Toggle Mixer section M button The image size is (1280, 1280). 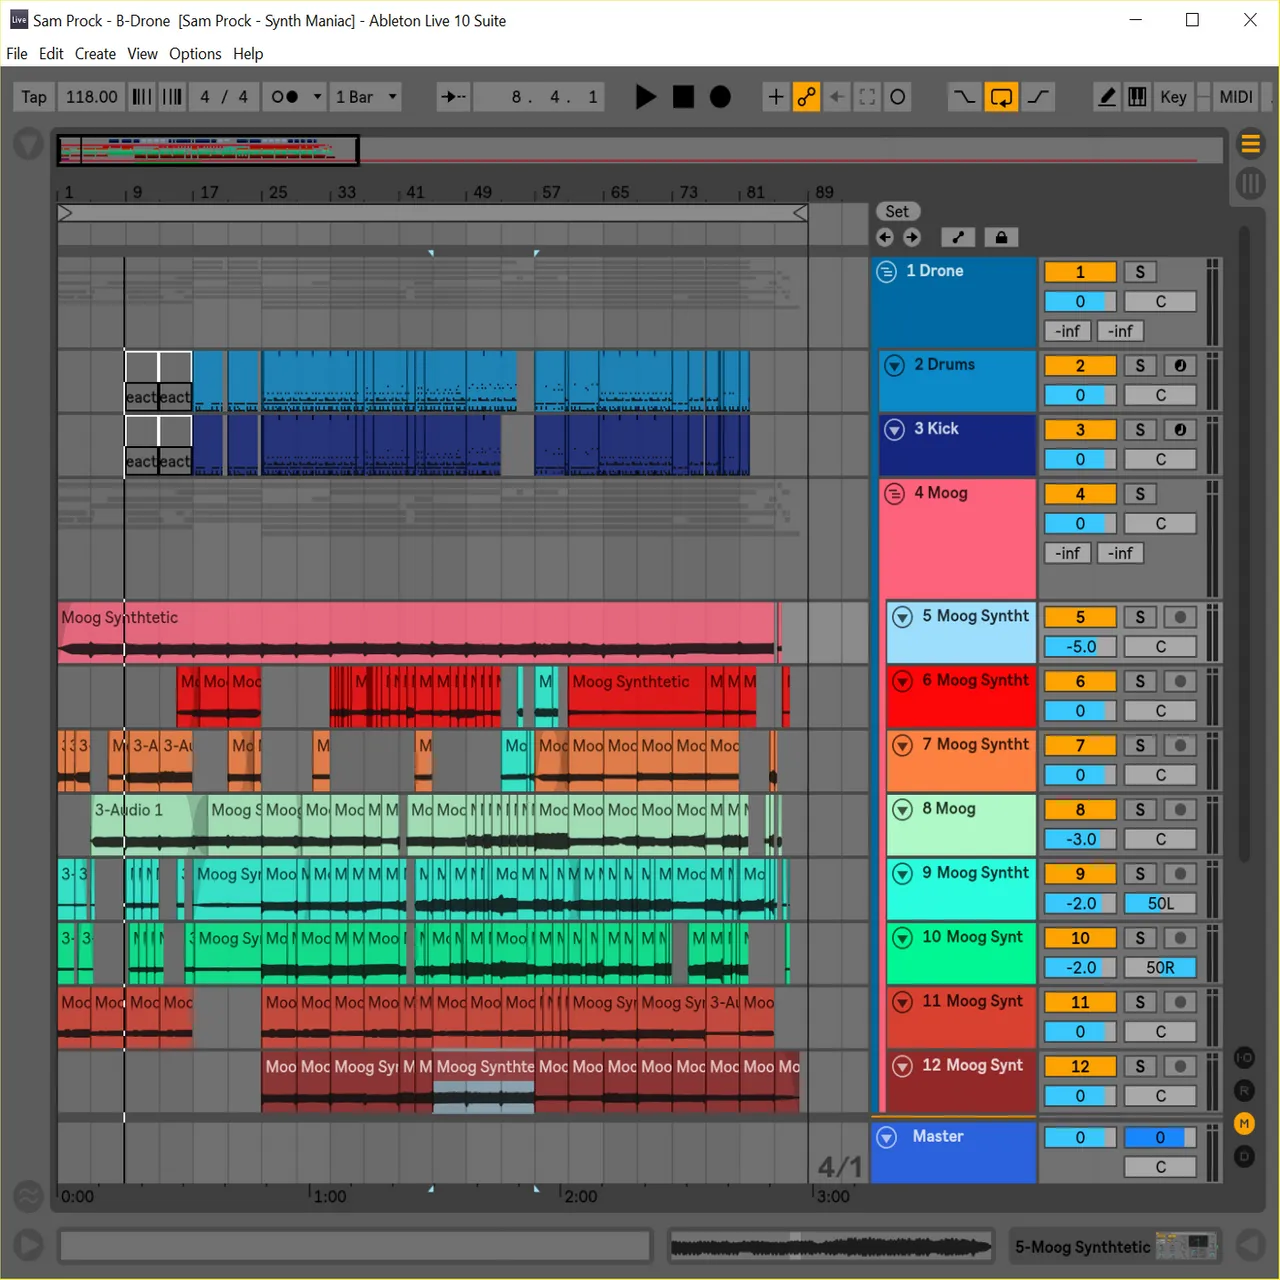pos(1244,1124)
